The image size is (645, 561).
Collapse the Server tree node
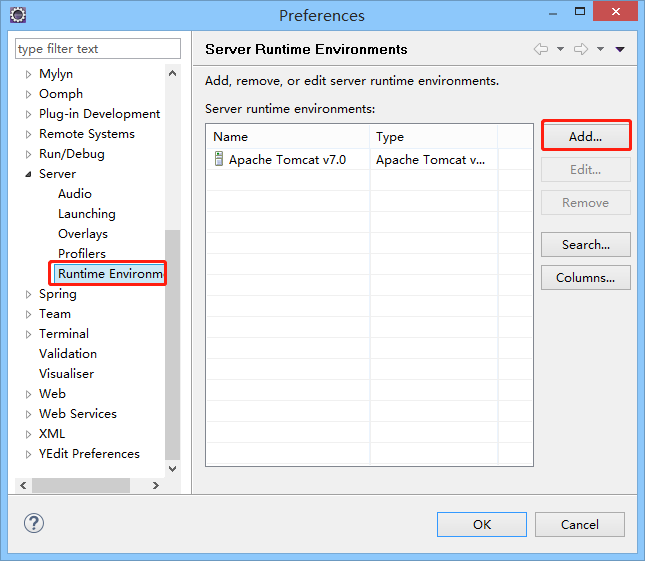coord(28,174)
